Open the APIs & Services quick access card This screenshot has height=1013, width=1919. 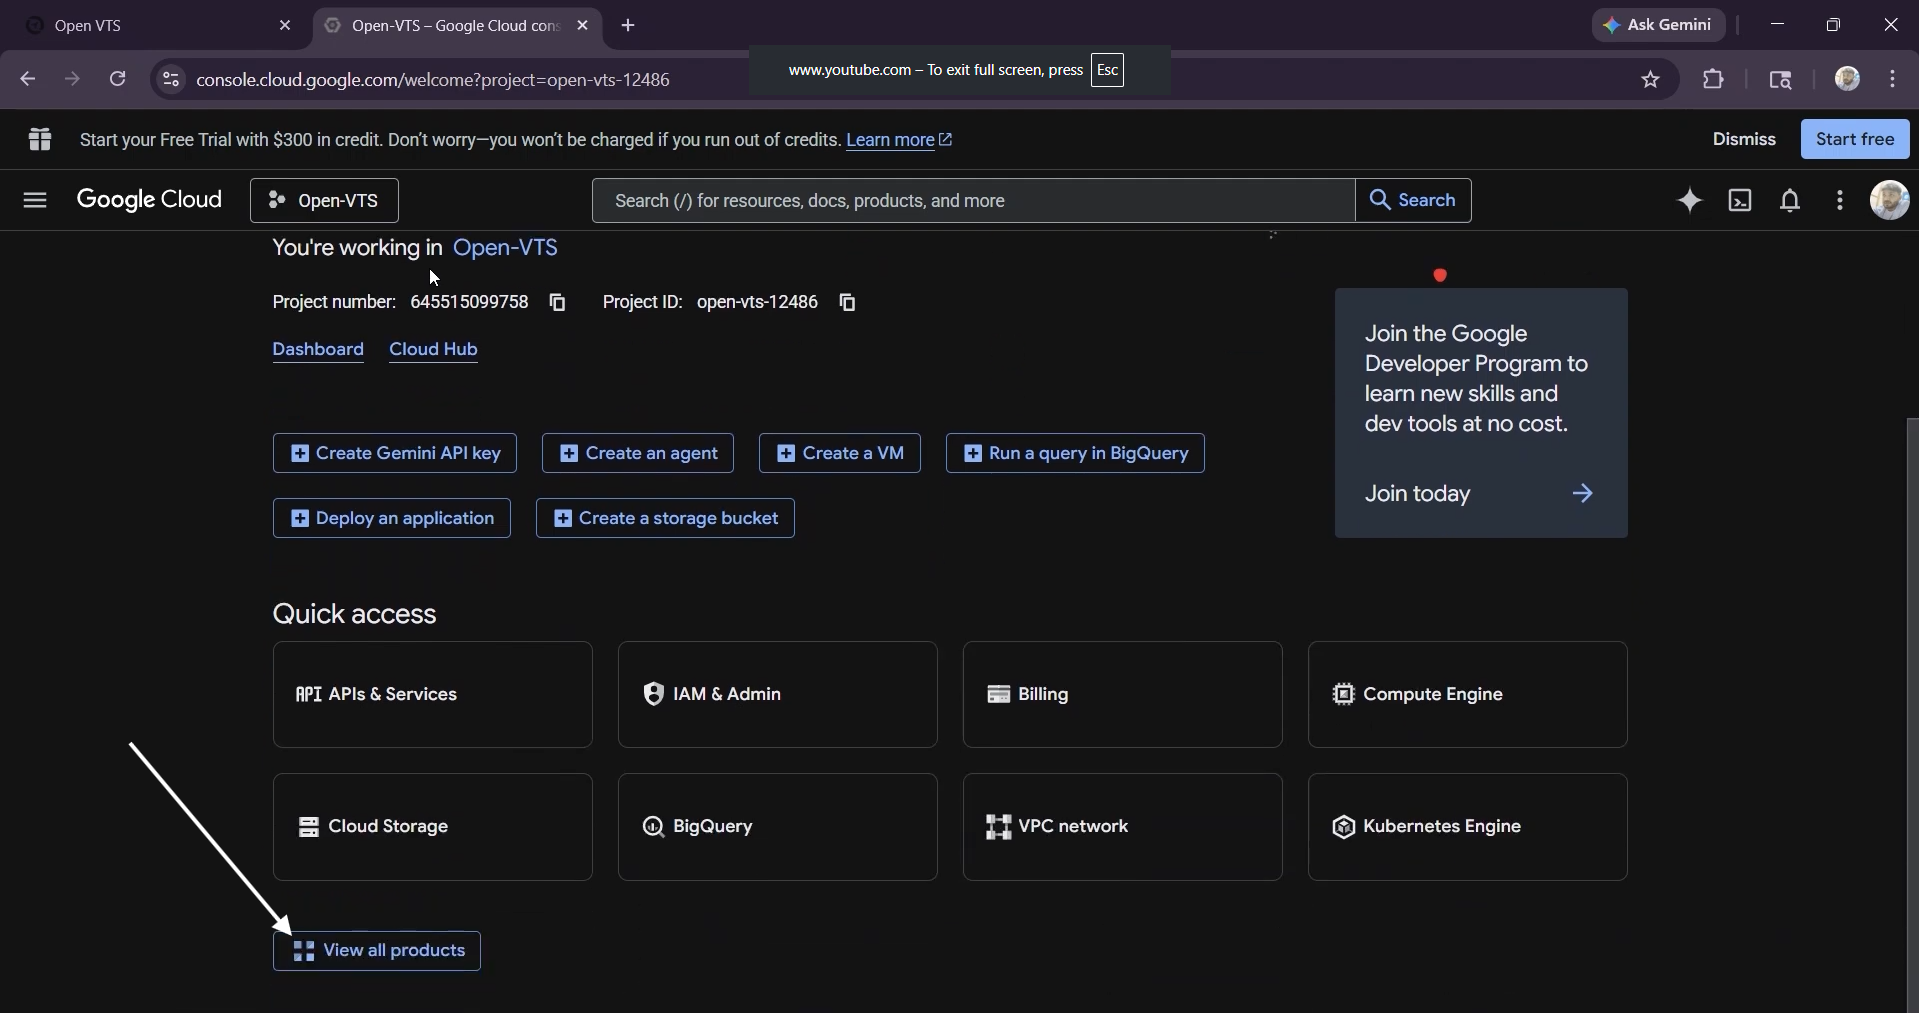pos(433,695)
